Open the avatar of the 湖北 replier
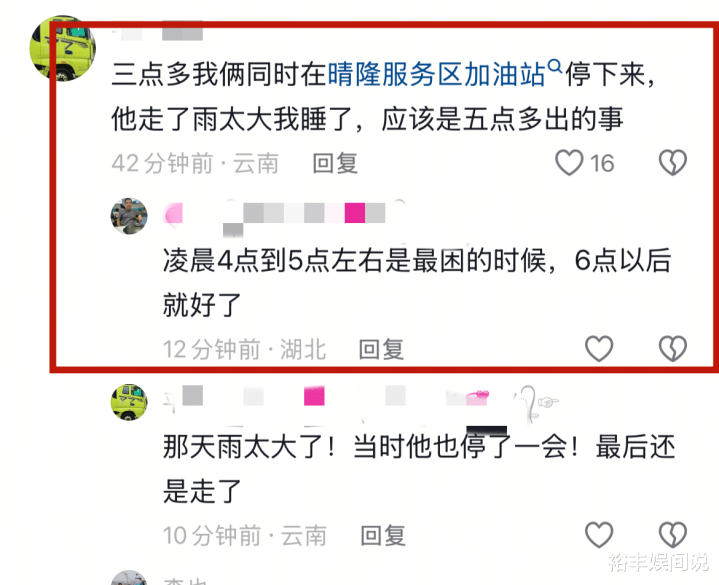 point(129,216)
